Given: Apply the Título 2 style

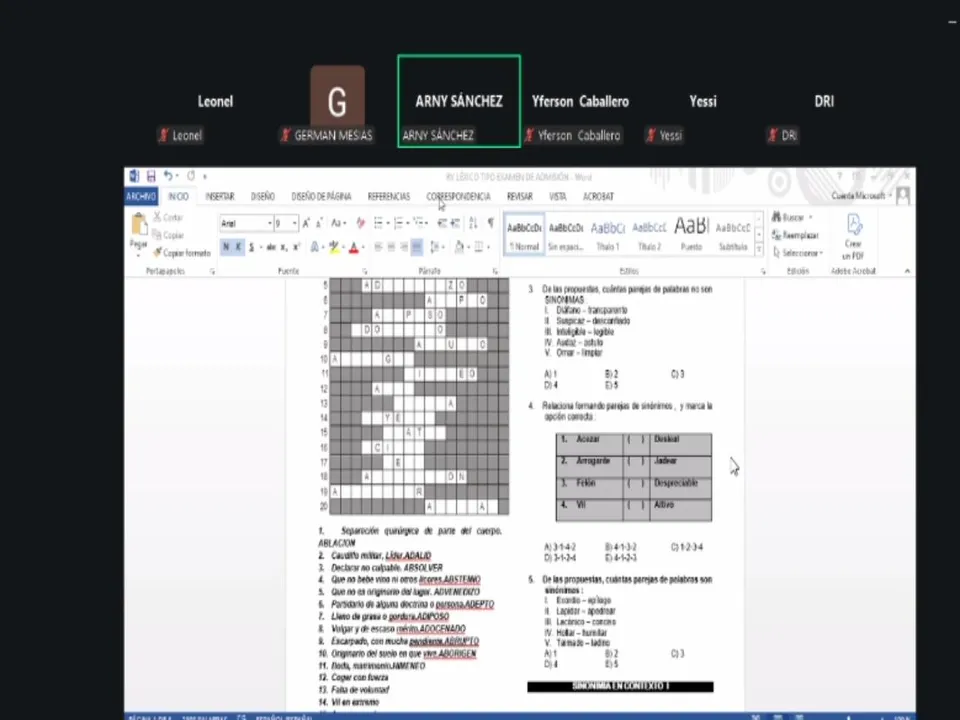Looking at the screenshot, I should (x=649, y=235).
